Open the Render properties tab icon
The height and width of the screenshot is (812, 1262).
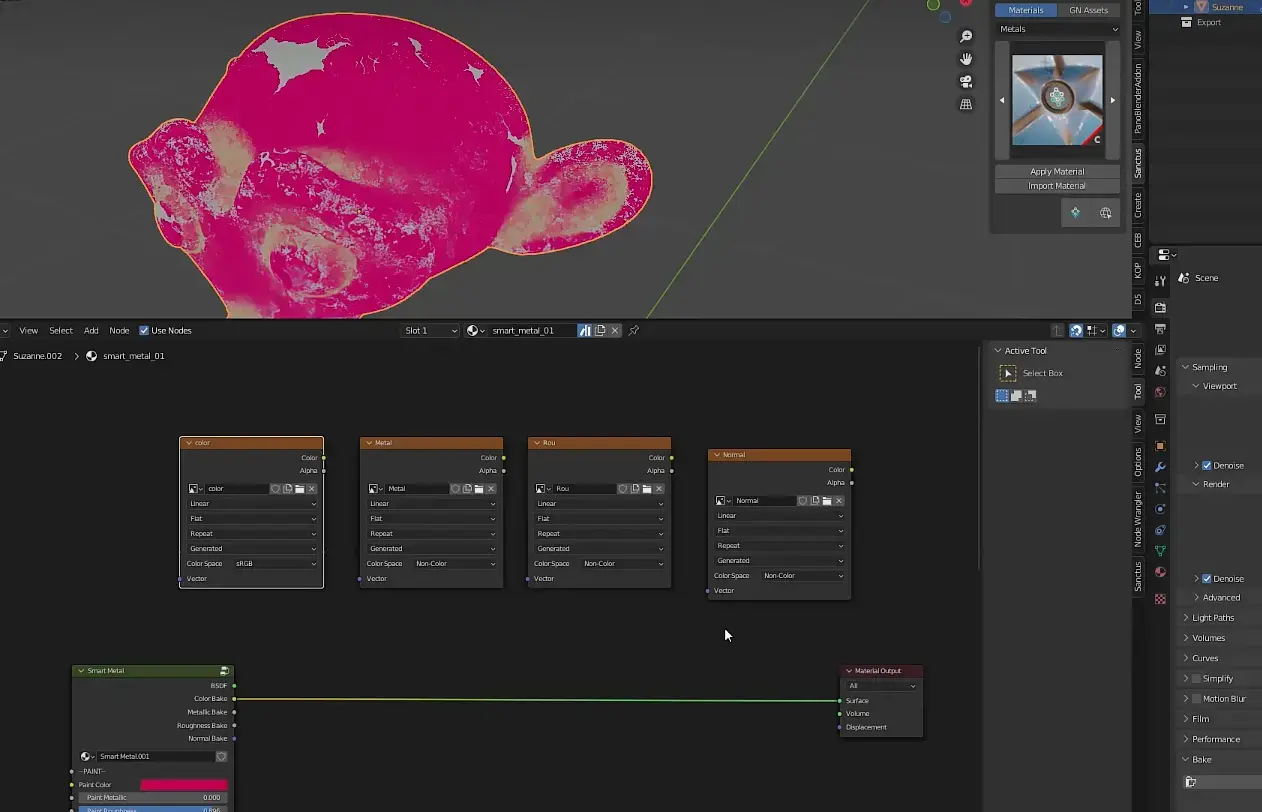tap(1160, 307)
